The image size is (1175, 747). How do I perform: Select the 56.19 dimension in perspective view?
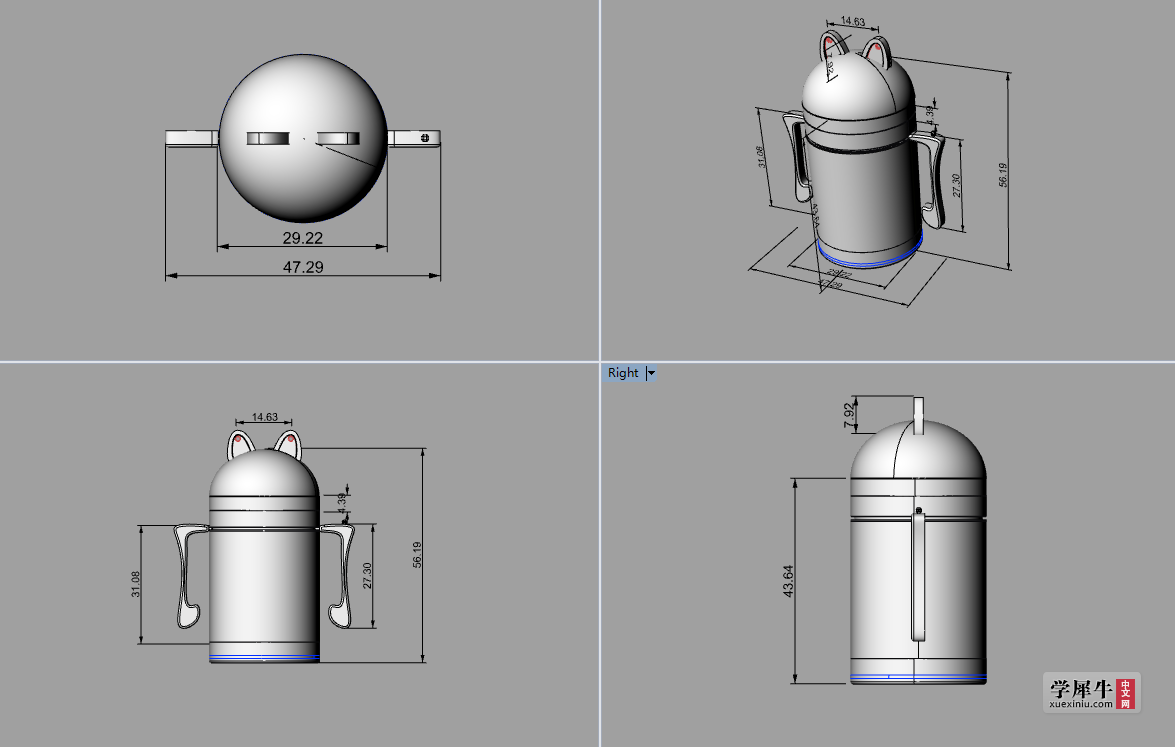1003,175
